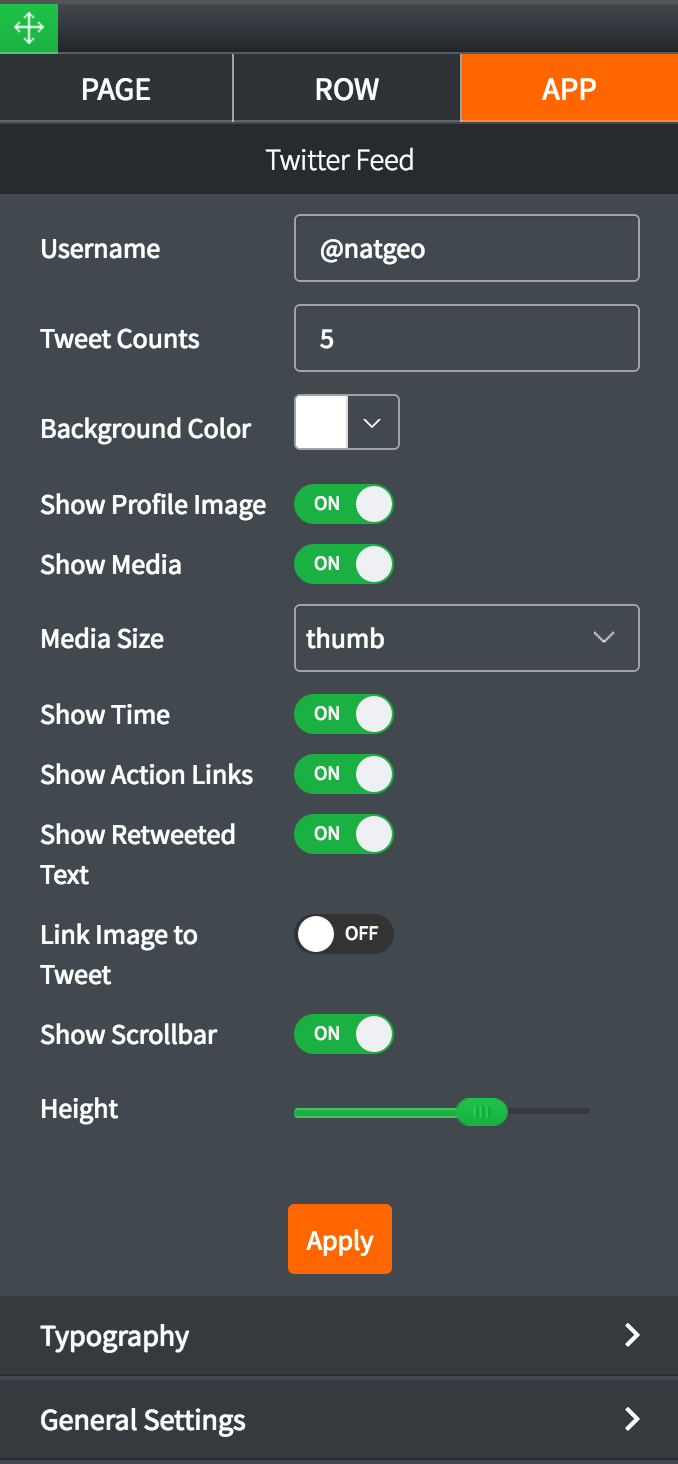Switch to the PAGE tab
The height and width of the screenshot is (1464, 678).
(116, 89)
